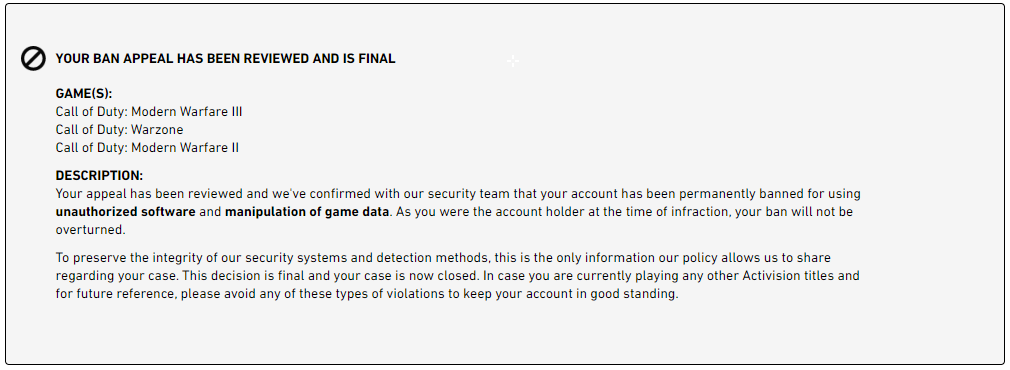Click the bold "manipulation of game data" text
The width and height of the screenshot is (1010, 370).
307,211
